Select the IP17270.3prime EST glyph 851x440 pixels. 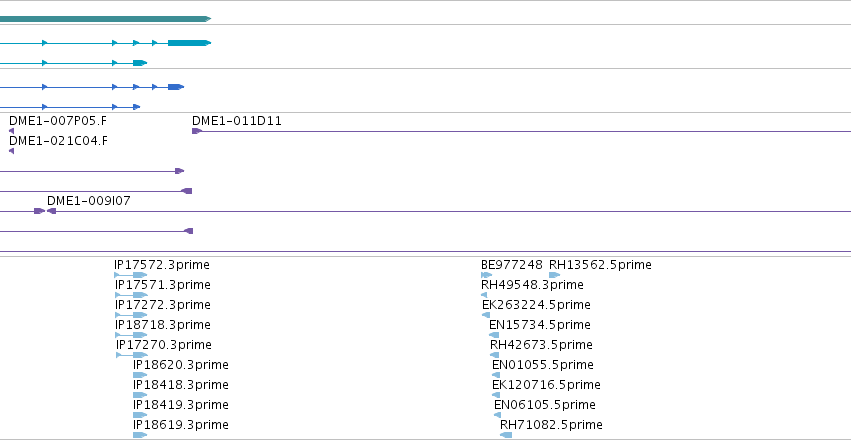point(132,355)
